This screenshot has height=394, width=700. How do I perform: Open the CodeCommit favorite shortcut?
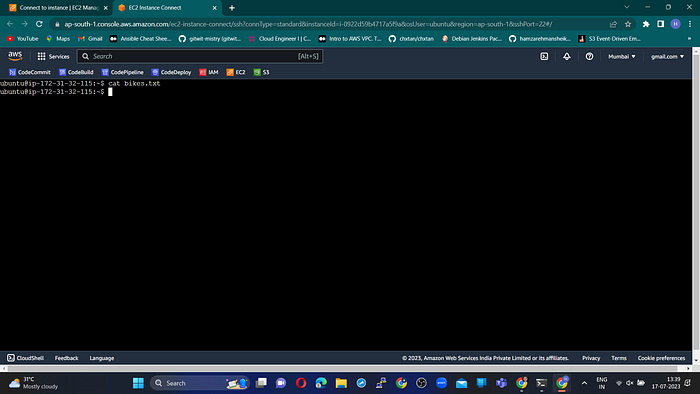point(30,72)
